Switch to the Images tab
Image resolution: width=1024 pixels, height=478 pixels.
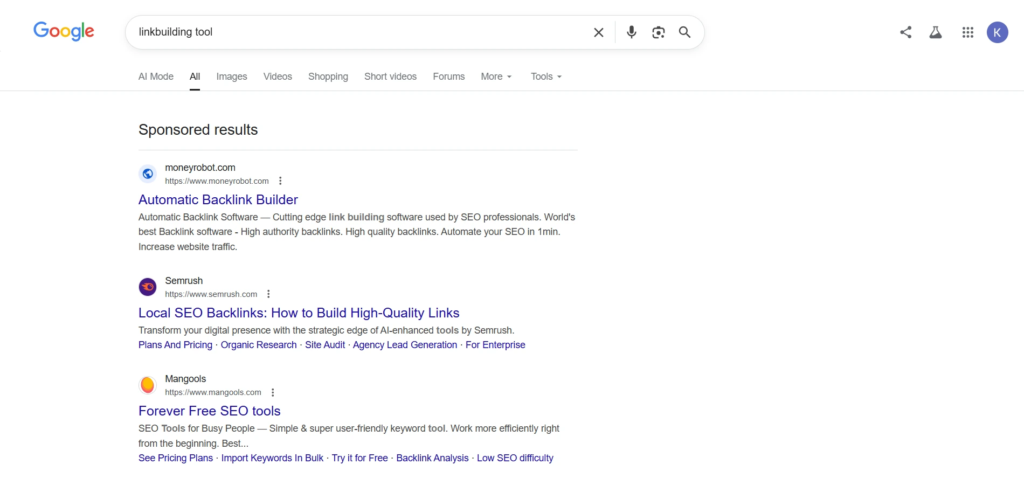pos(232,76)
